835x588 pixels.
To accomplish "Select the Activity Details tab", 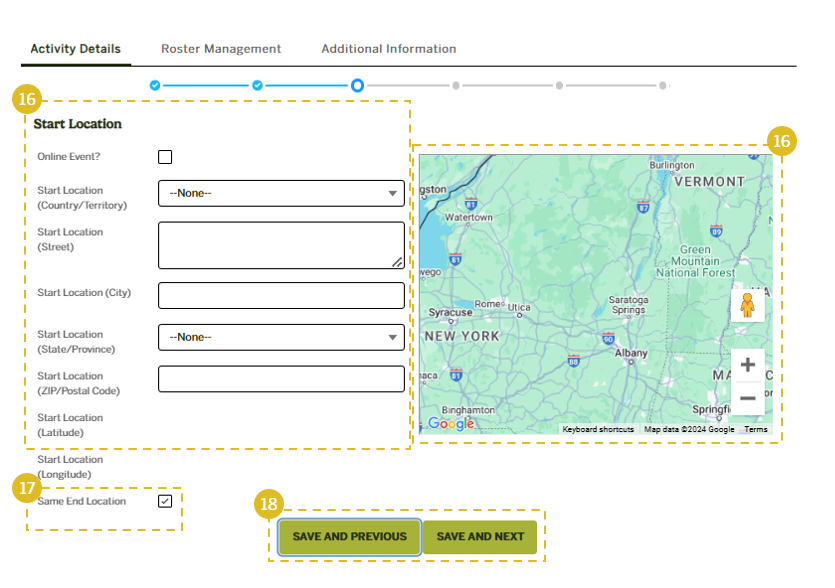I will 75,49.
